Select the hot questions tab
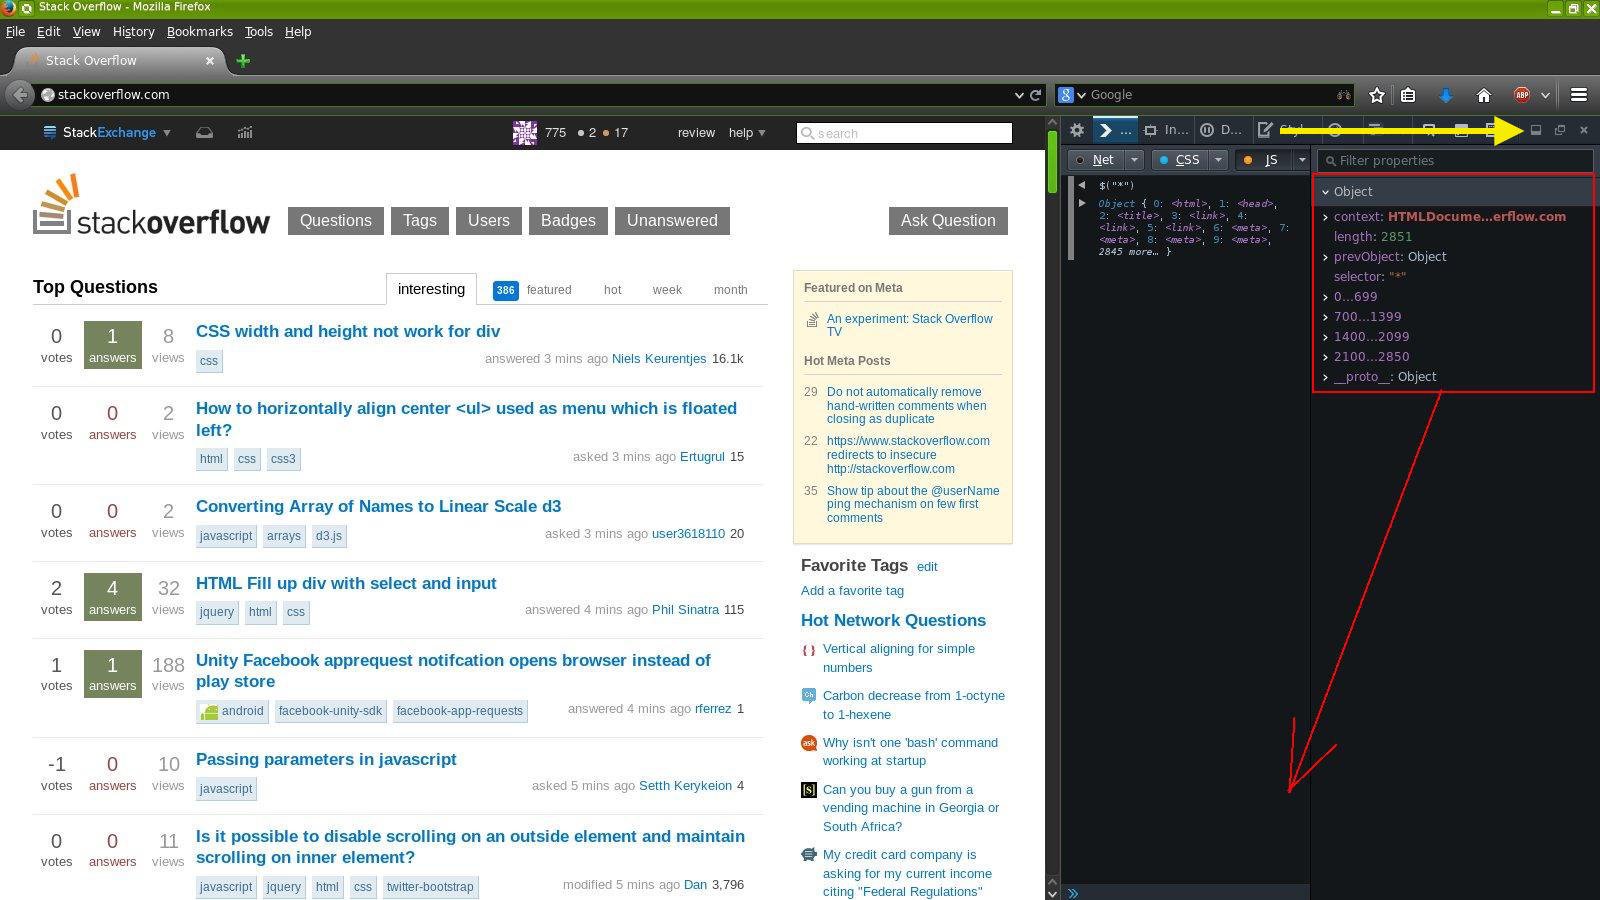 tap(613, 290)
